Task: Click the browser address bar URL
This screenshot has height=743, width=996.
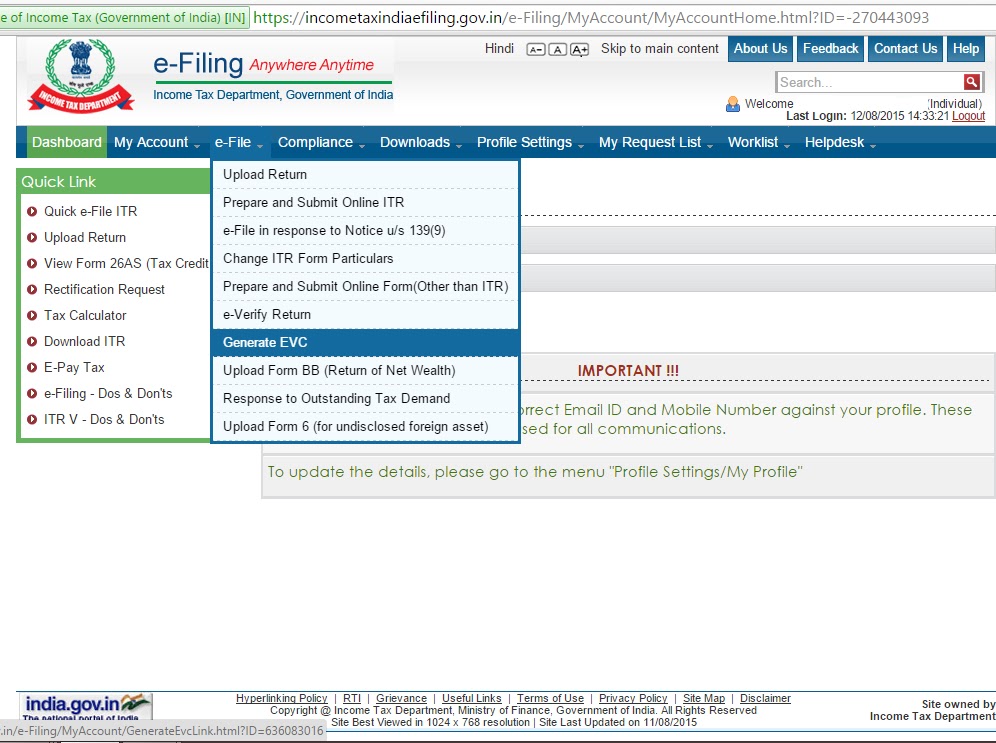Action: [x=591, y=18]
